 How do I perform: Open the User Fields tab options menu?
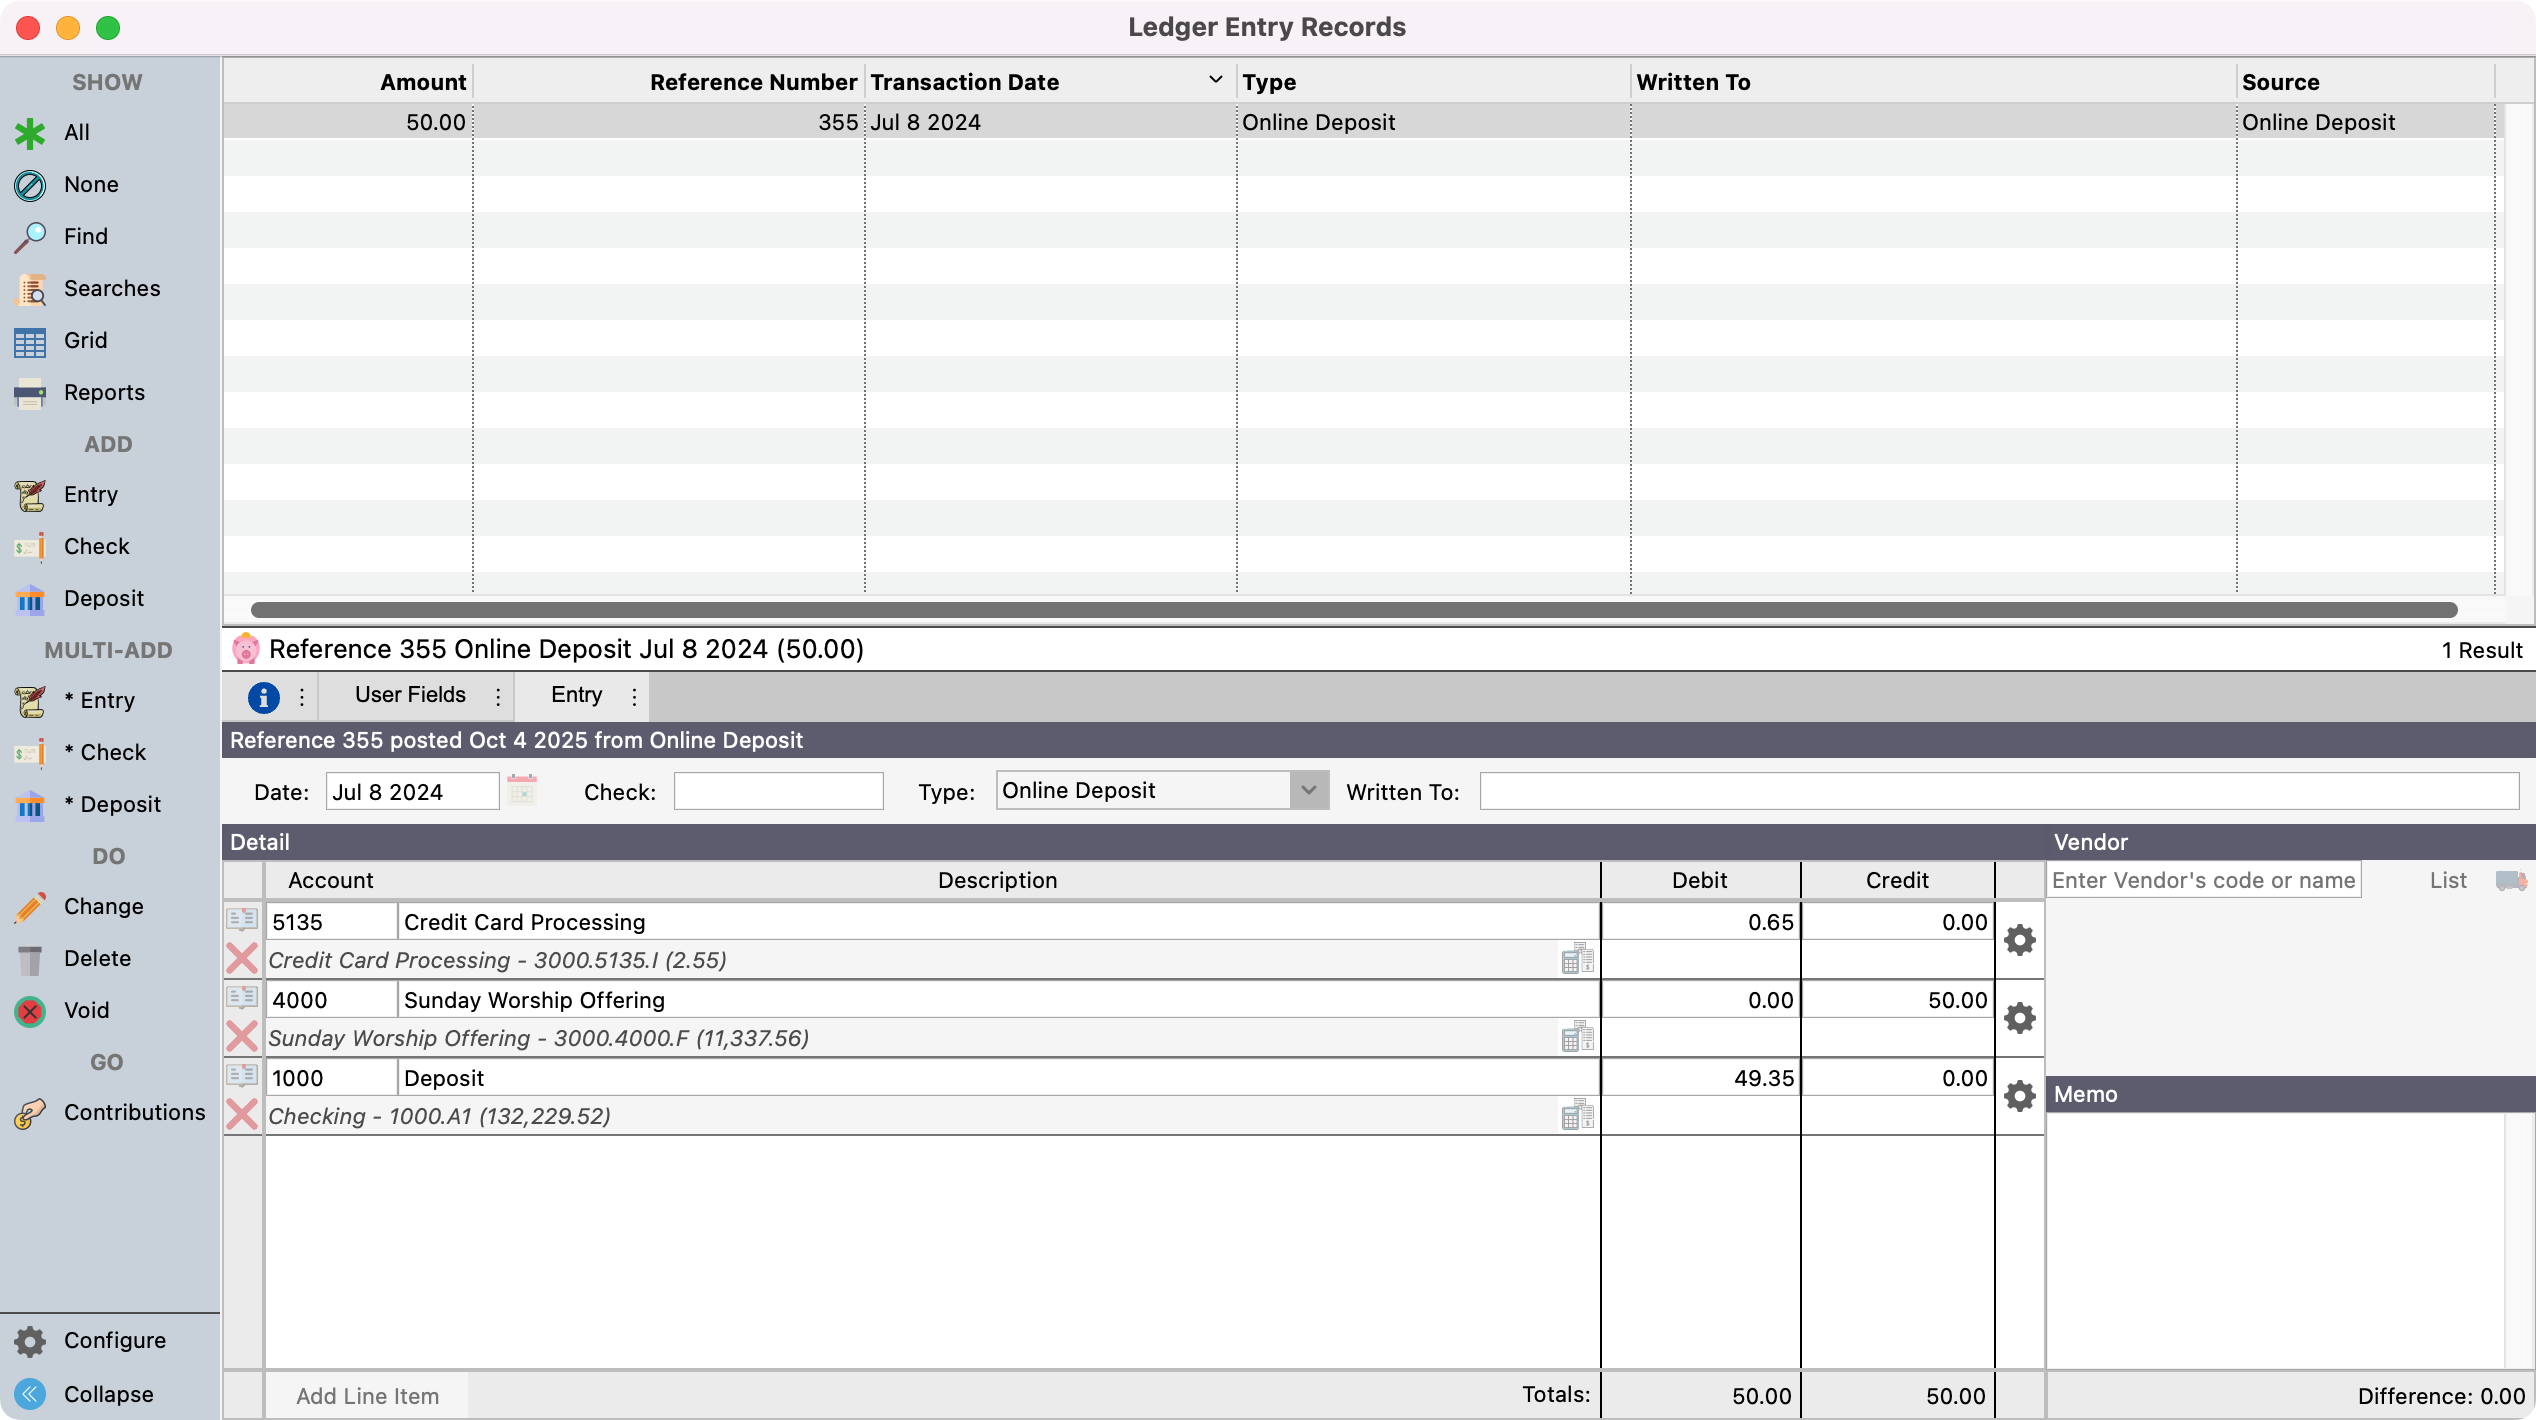[498, 697]
